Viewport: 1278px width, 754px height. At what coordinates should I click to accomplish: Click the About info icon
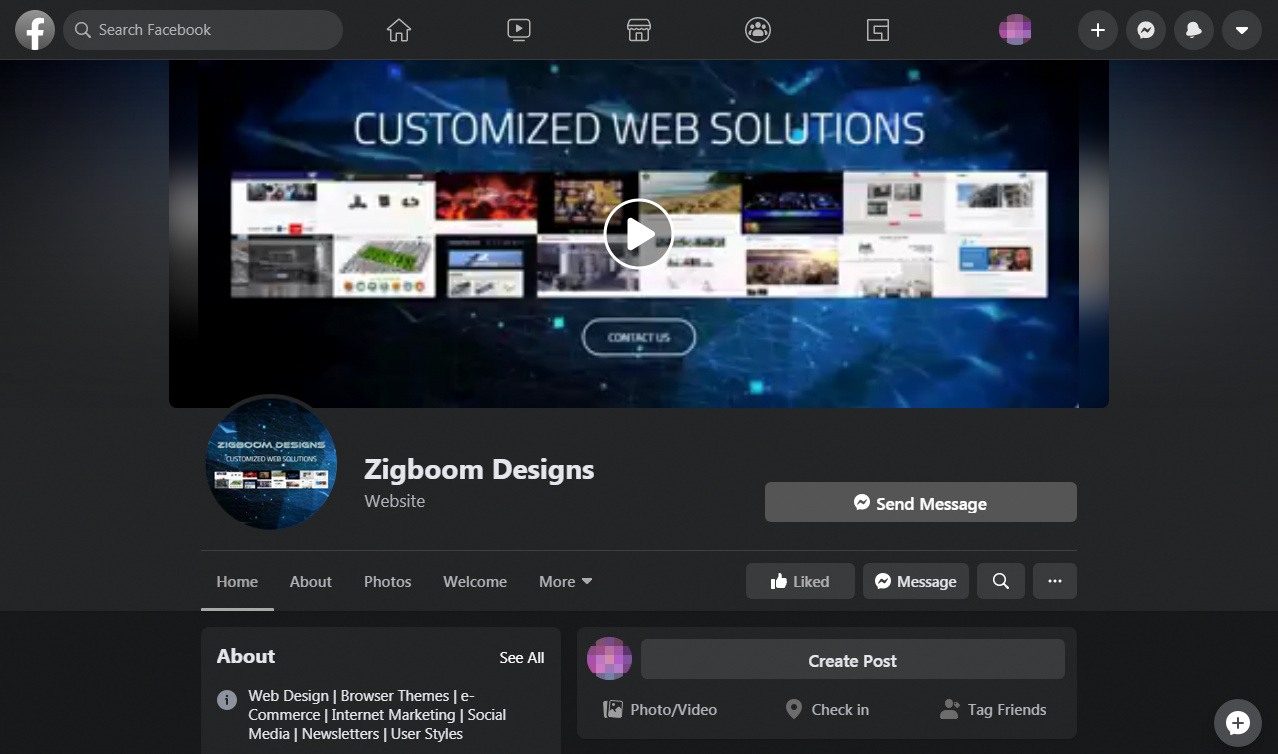[x=227, y=699]
